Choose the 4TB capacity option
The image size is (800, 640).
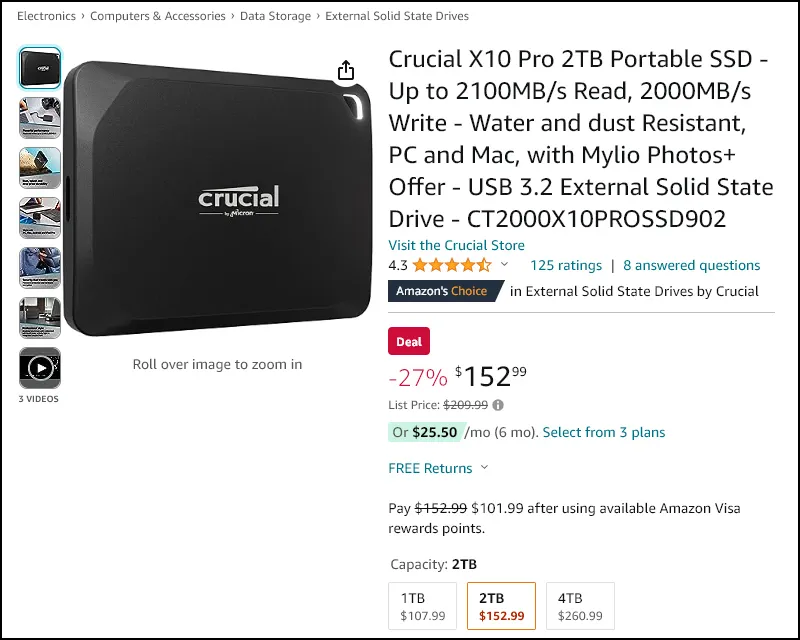click(x=580, y=606)
